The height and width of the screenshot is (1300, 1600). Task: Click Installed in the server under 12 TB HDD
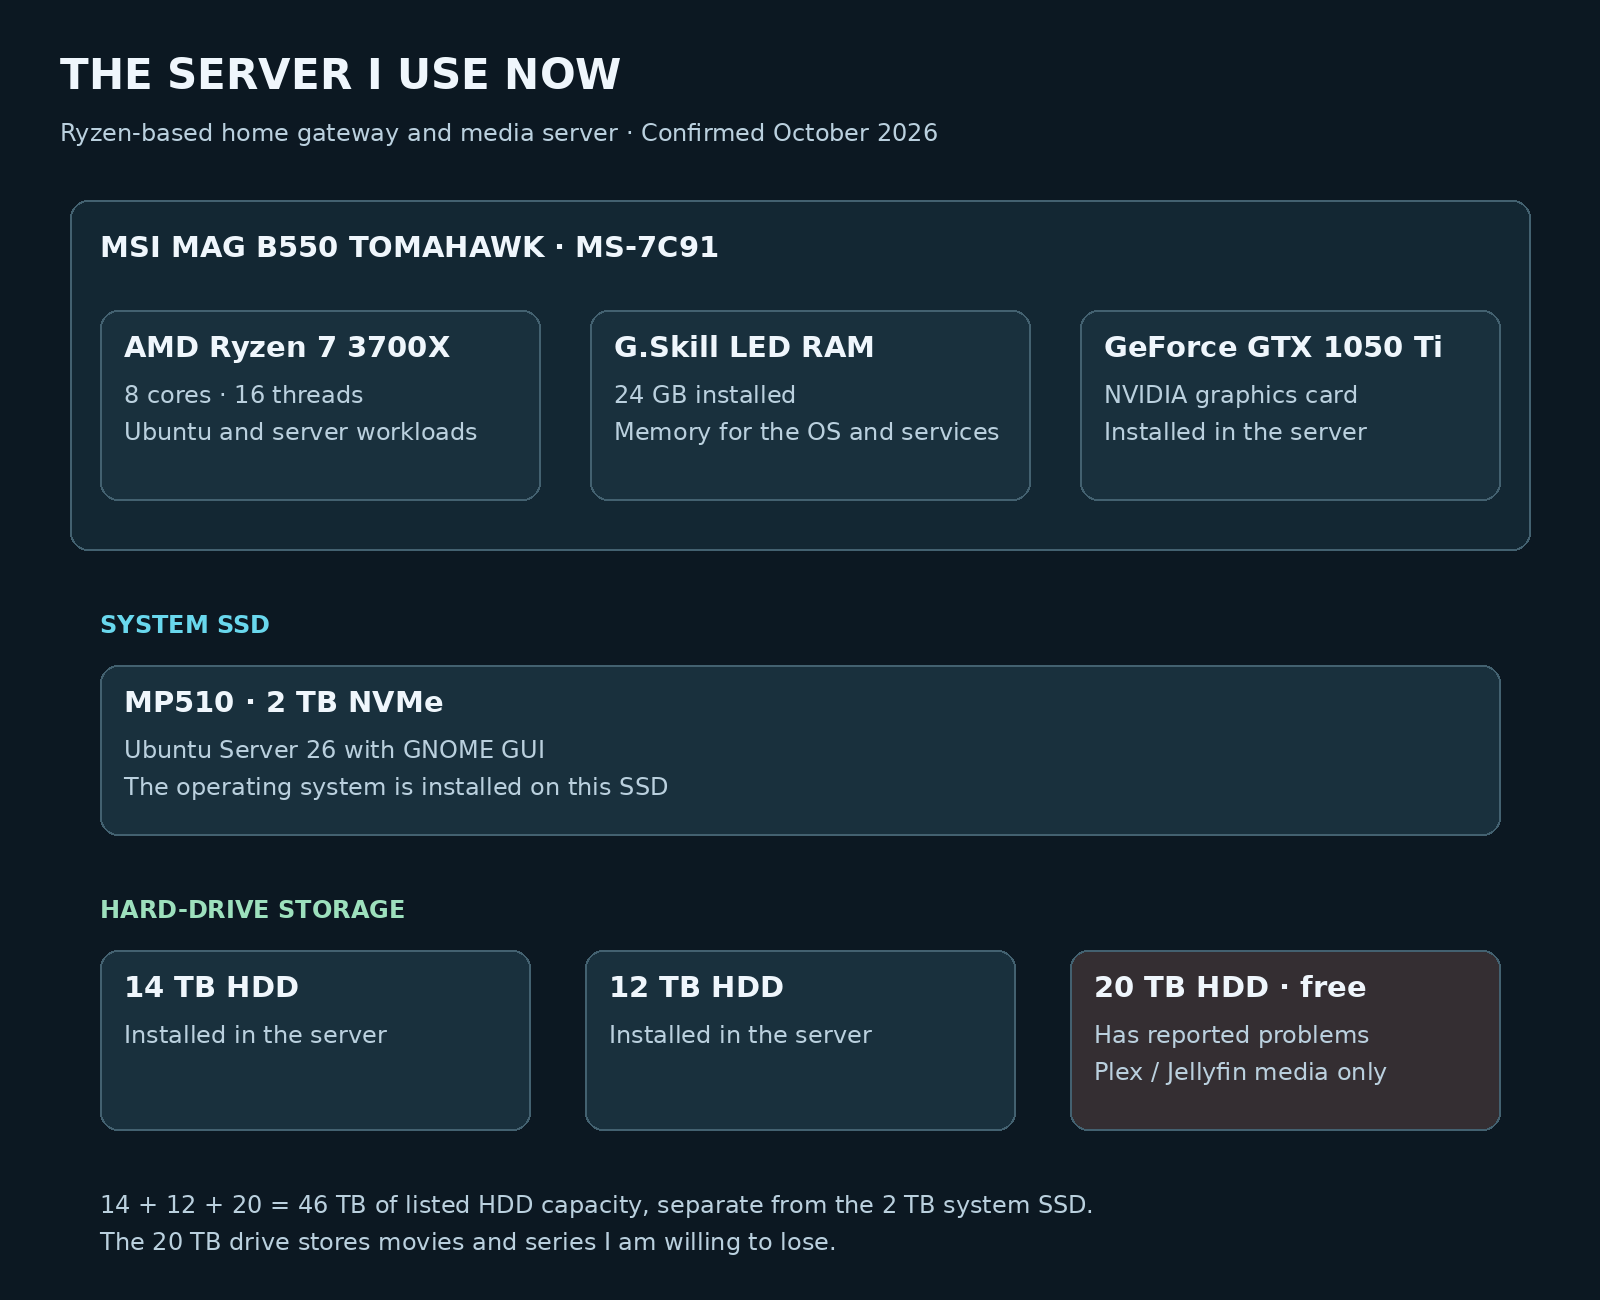(740, 1035)
